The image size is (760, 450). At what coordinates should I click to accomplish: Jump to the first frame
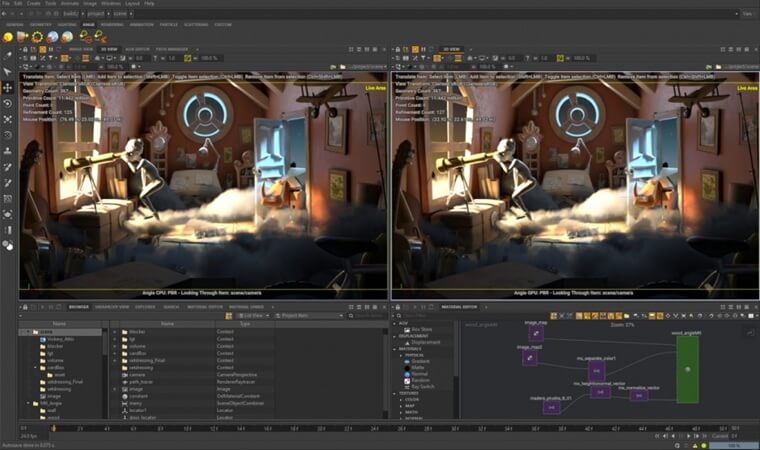(658, 436)
